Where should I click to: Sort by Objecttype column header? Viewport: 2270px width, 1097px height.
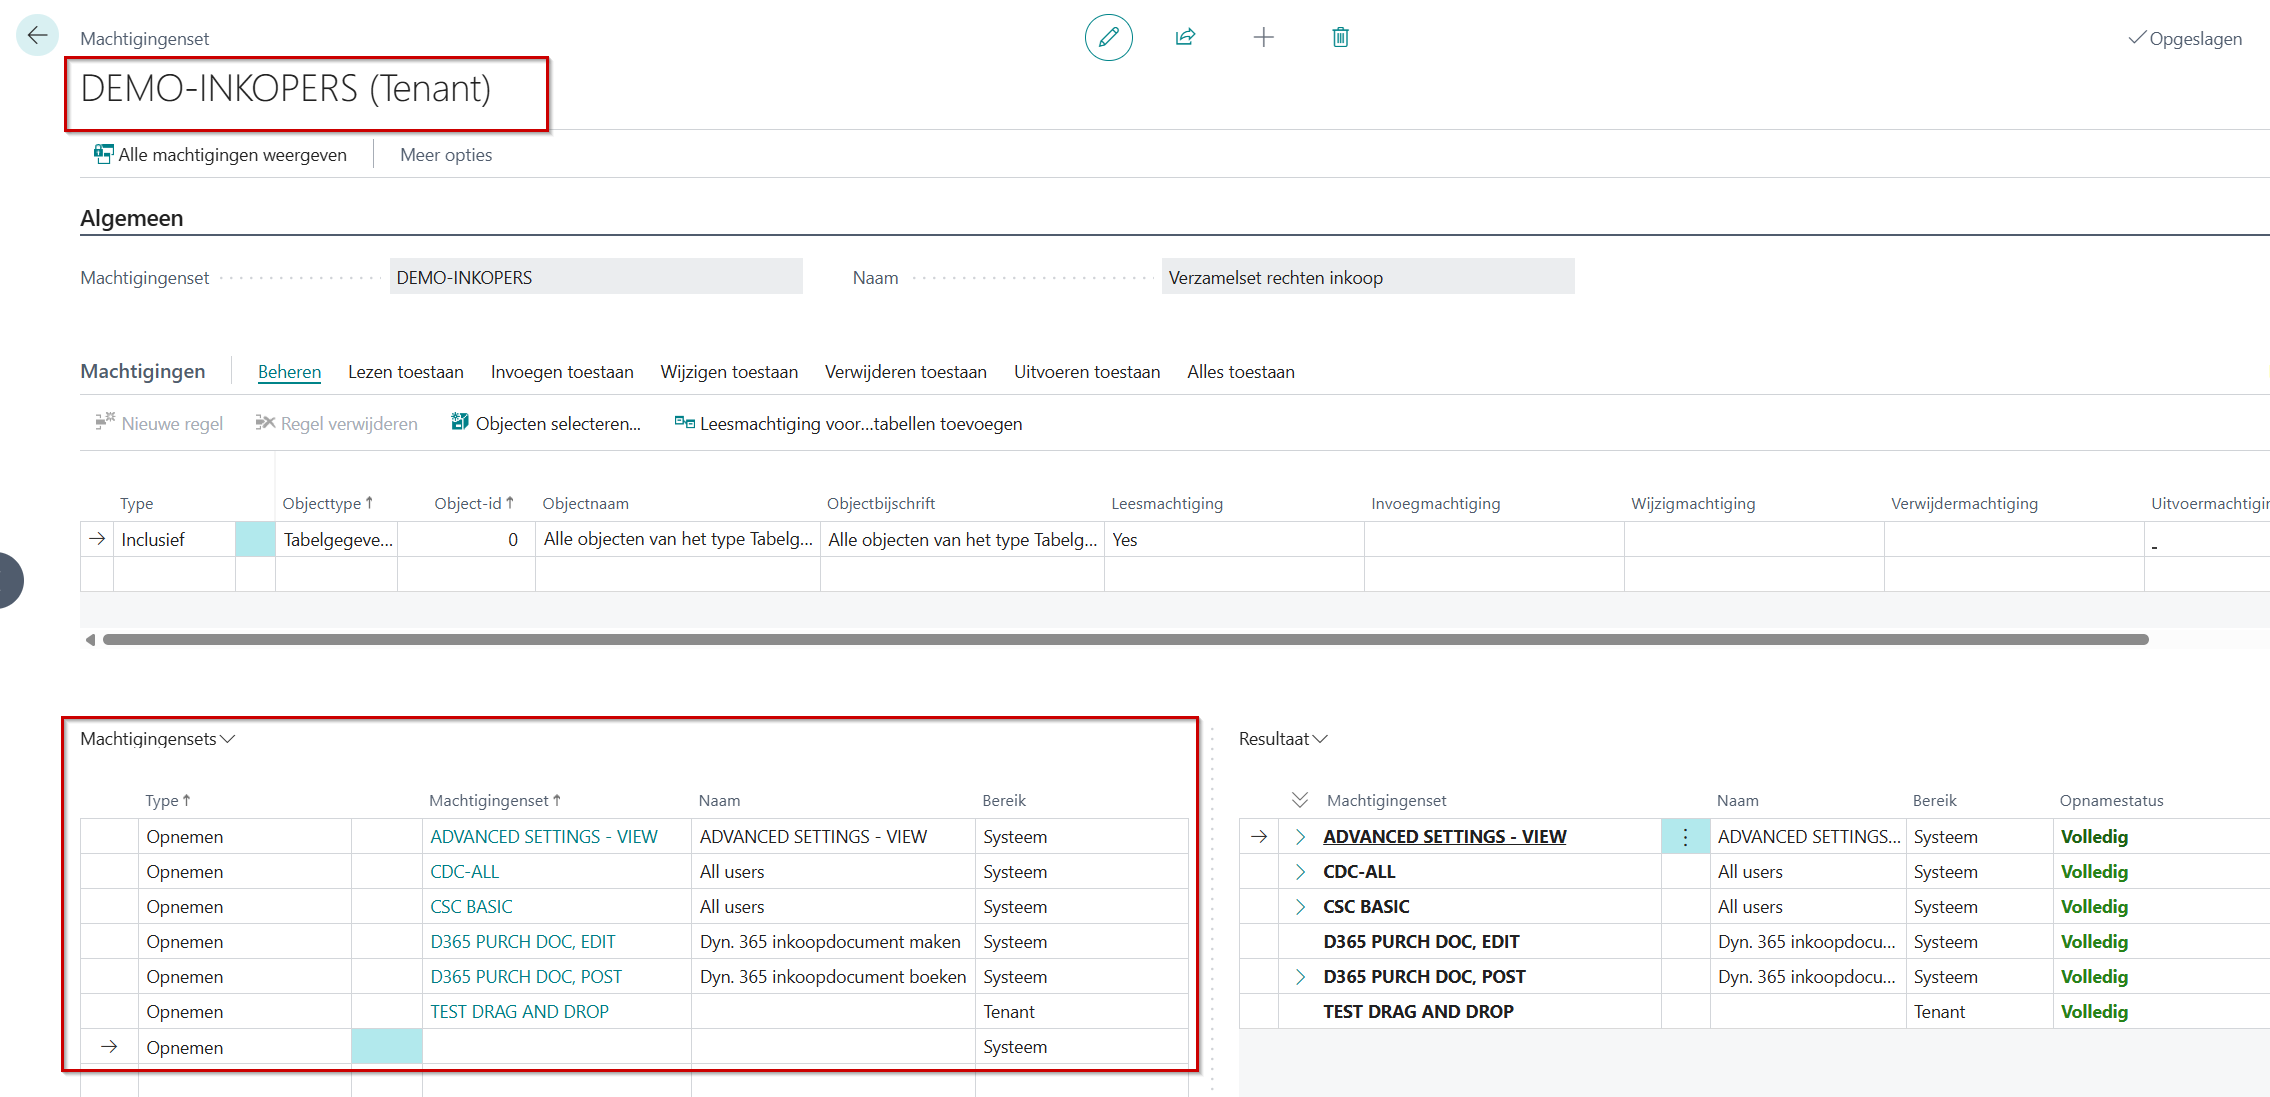point(327,503)
